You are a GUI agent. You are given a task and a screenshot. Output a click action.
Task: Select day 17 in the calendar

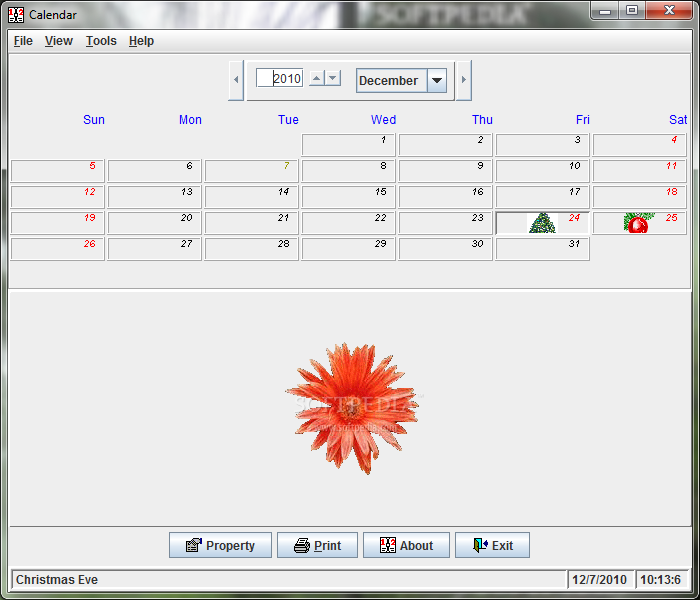(542, 197)
